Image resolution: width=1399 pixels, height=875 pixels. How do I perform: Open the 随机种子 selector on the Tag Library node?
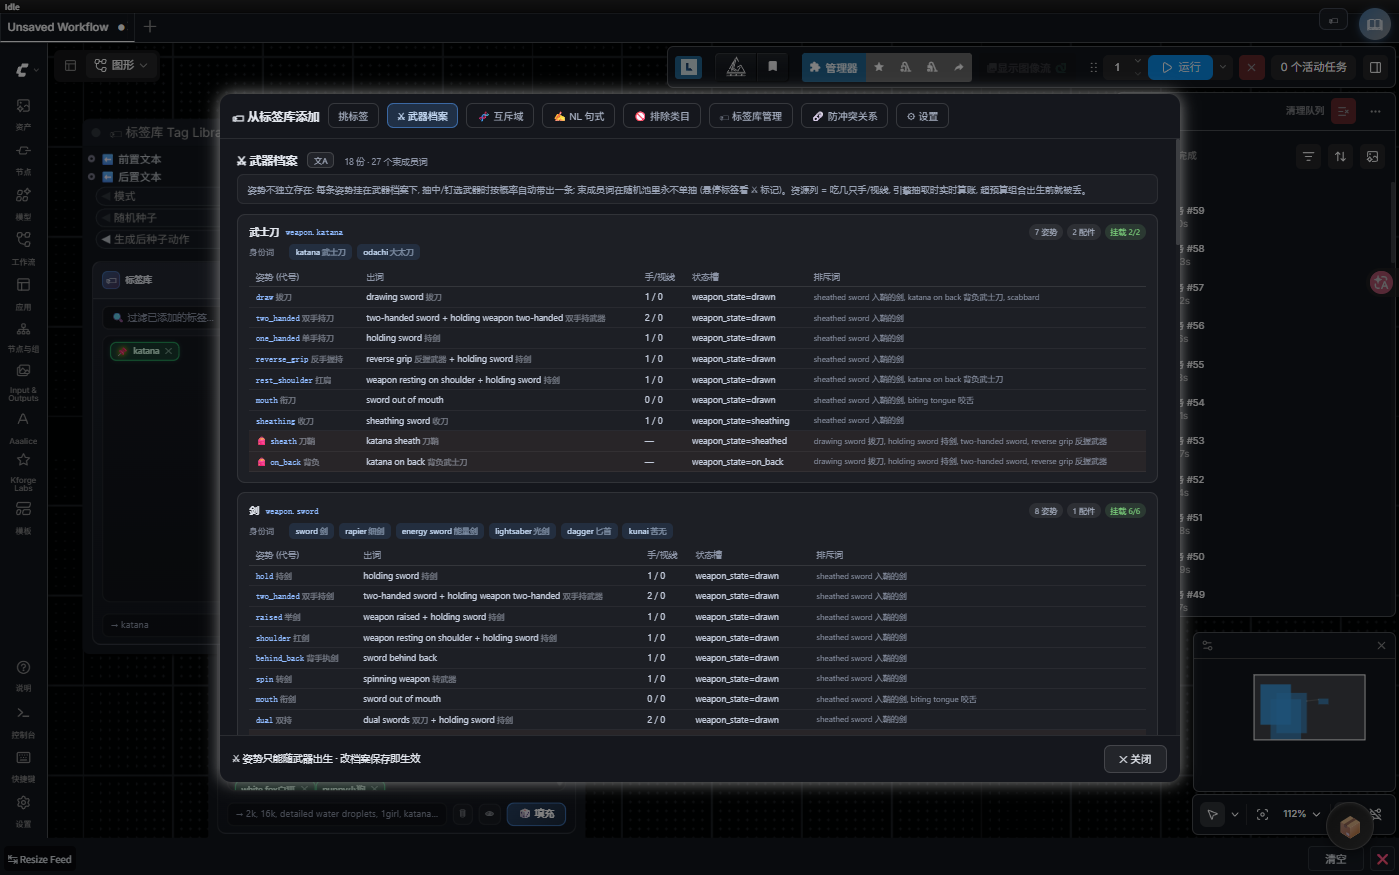pyautogui.click(x=158, y=217)
